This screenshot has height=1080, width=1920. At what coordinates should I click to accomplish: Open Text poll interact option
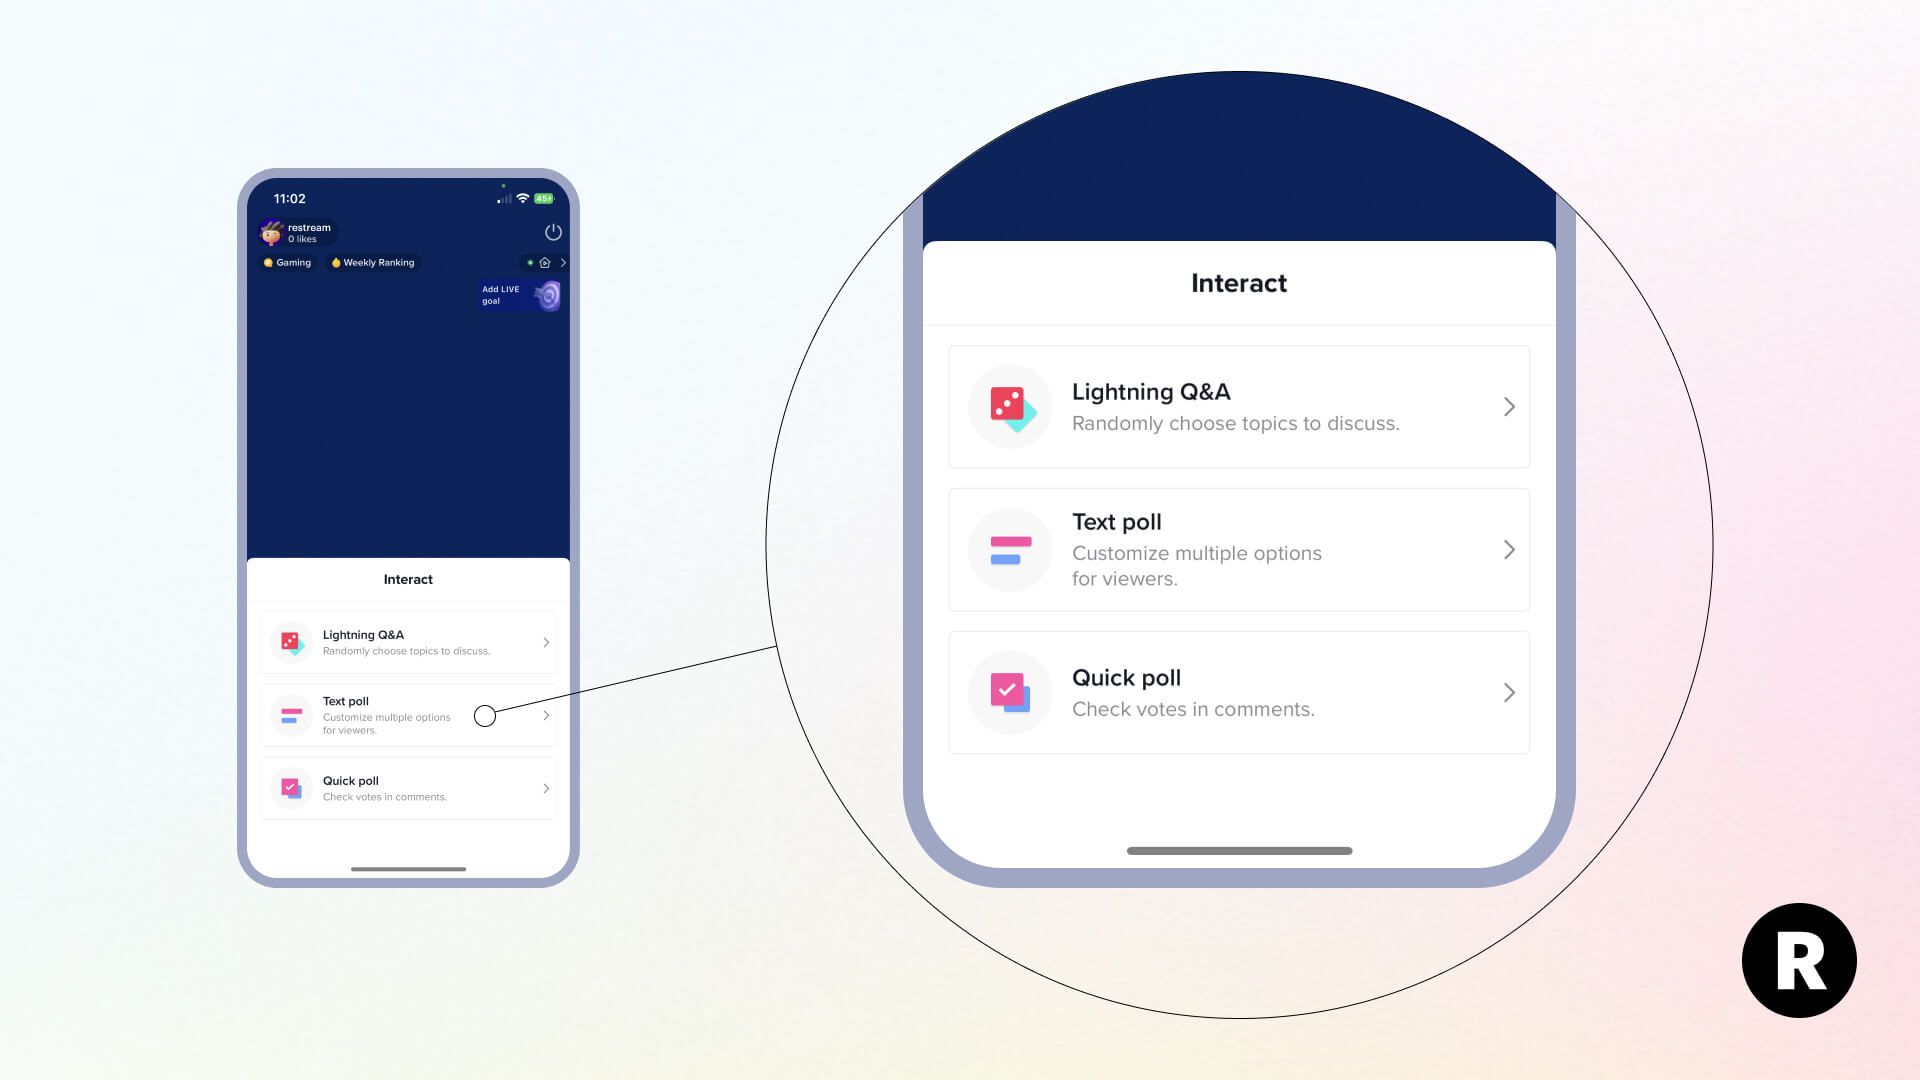tap(409, 713)
